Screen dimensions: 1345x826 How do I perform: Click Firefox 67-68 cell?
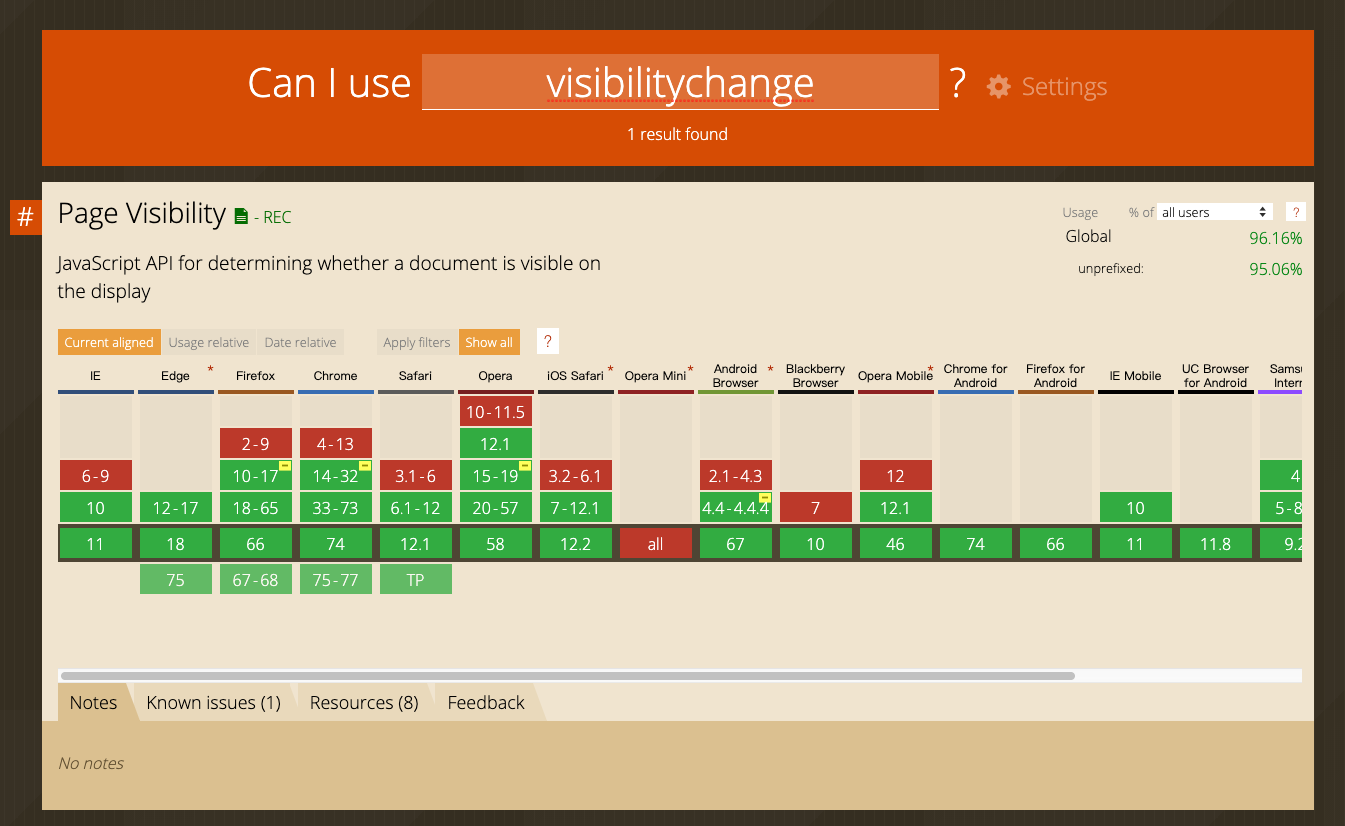pos(255,579)
